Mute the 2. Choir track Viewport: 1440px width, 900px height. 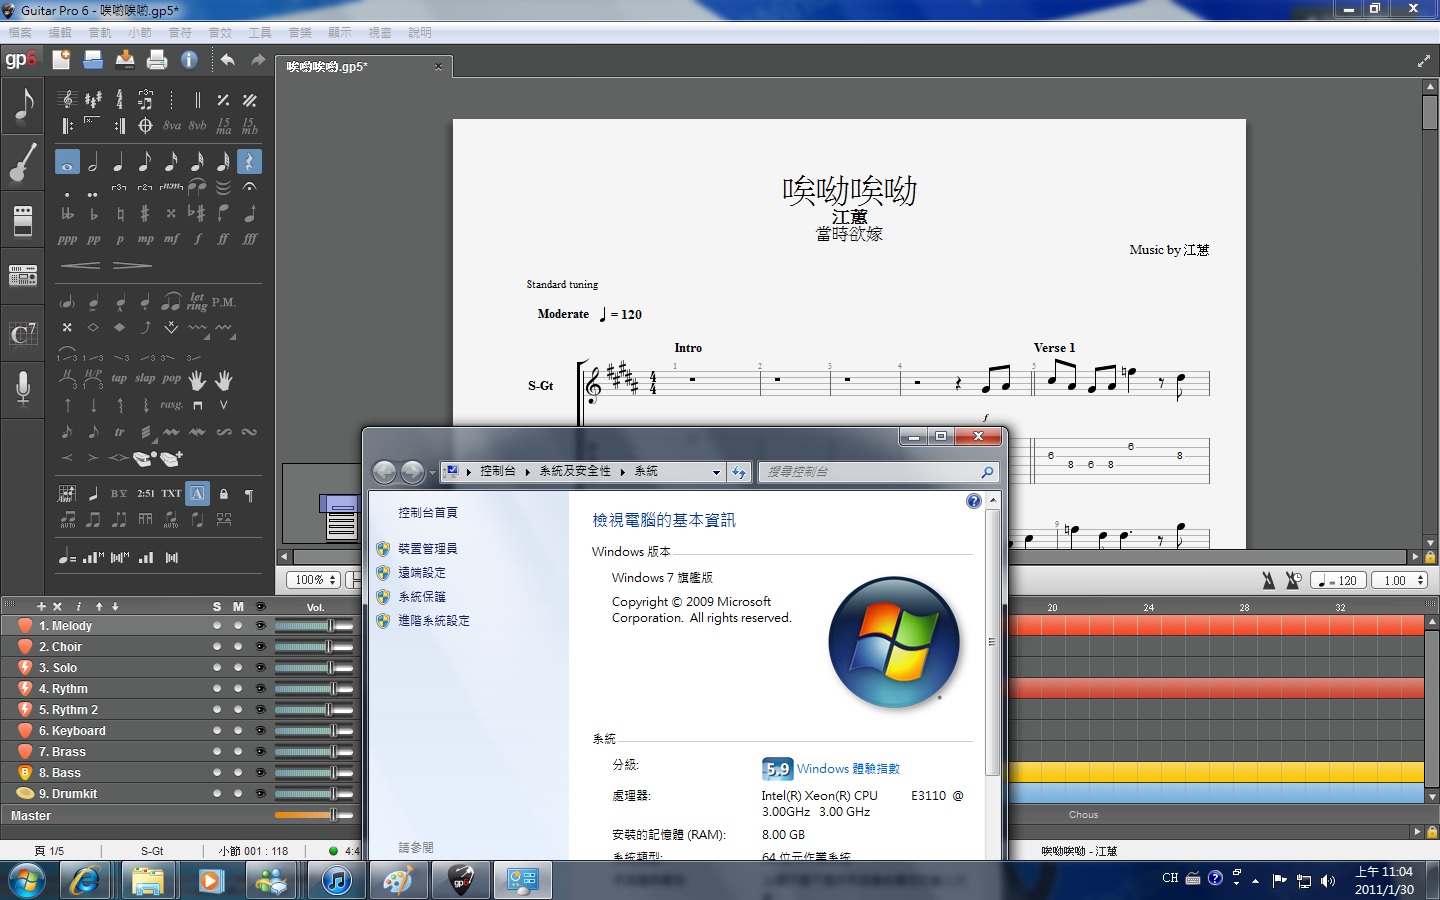tap(238, 646)
